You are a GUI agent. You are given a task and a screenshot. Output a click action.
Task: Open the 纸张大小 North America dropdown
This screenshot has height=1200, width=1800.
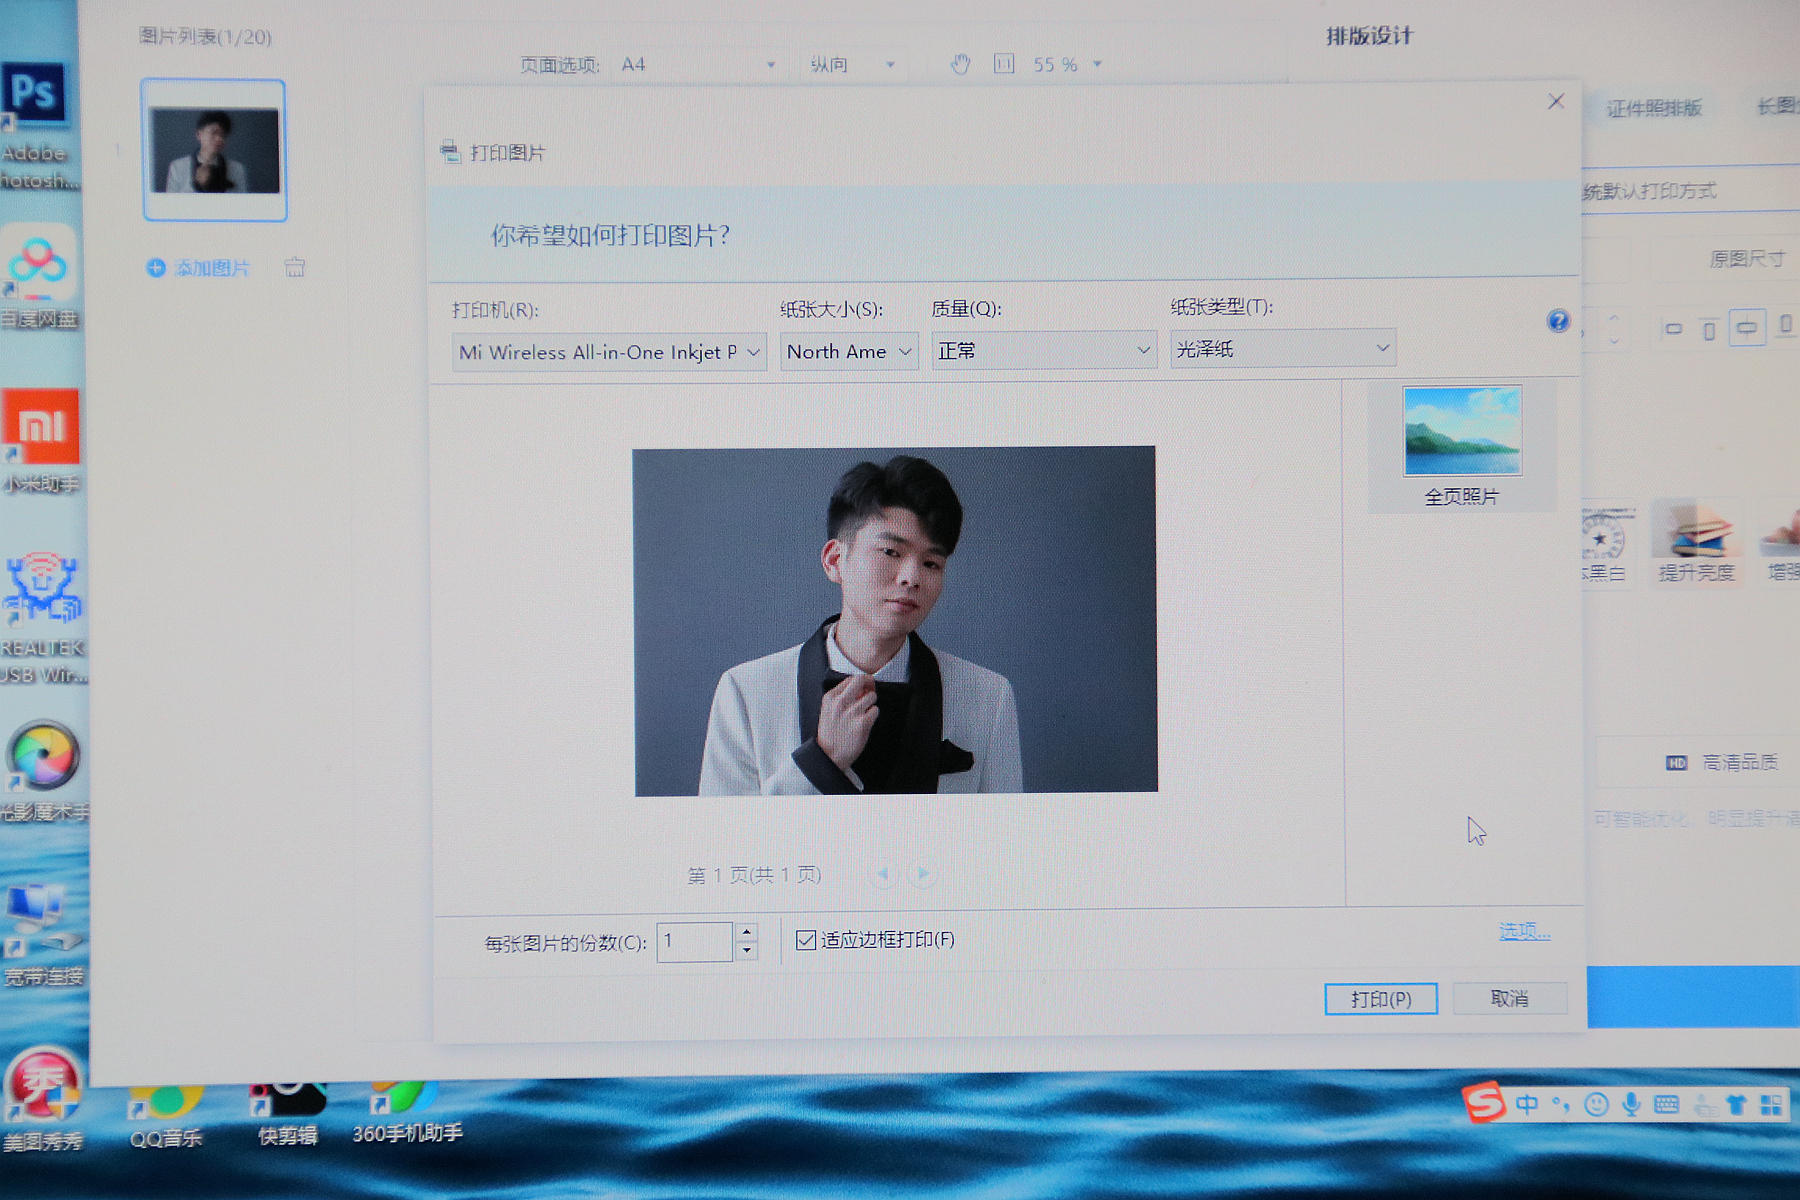point(849,352)
